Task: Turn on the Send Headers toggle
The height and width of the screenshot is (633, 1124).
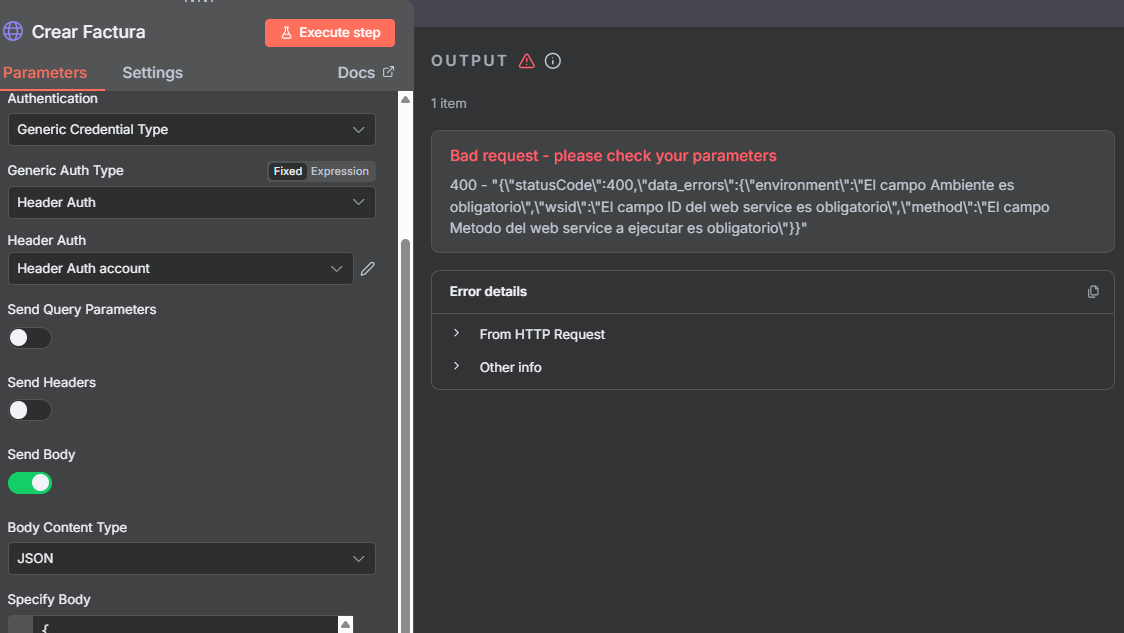Action: tap(29, 410)
